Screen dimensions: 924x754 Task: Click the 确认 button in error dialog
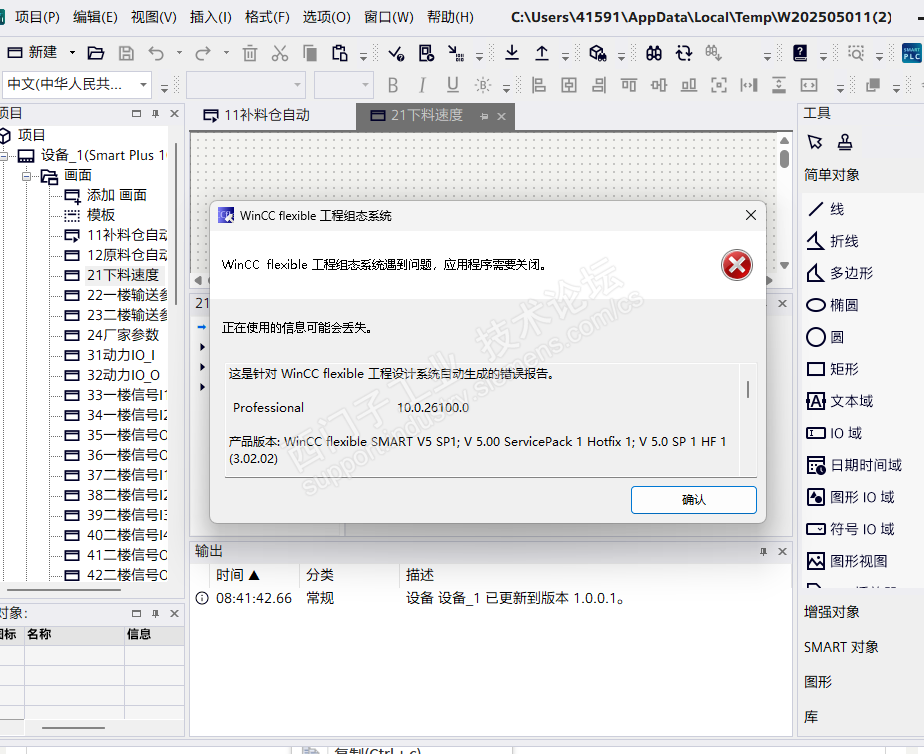[694, 500]
